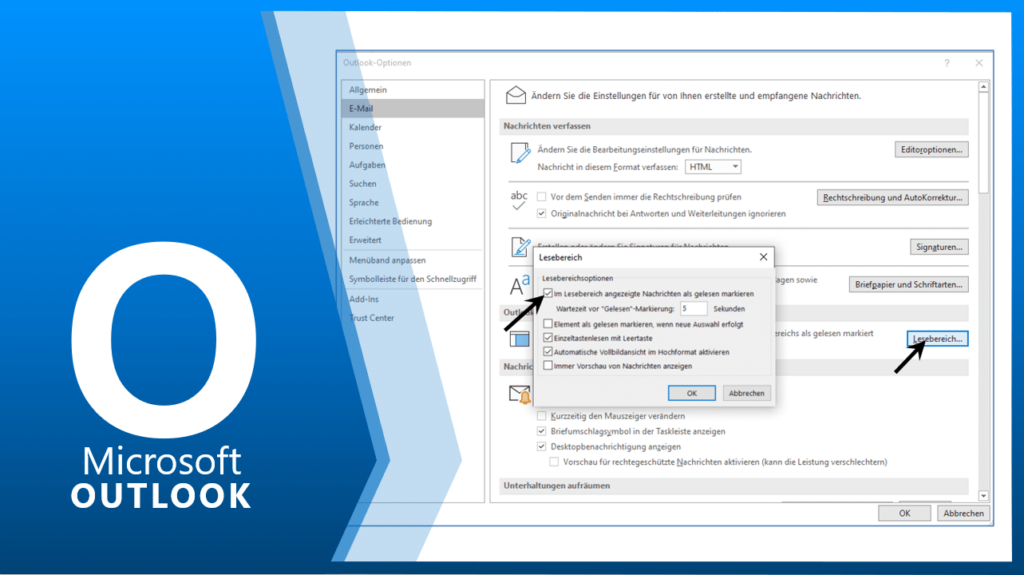Click the Wartezeit seconds input field
This screenshot has height=575, width=1024.
[x=694, y=308]
